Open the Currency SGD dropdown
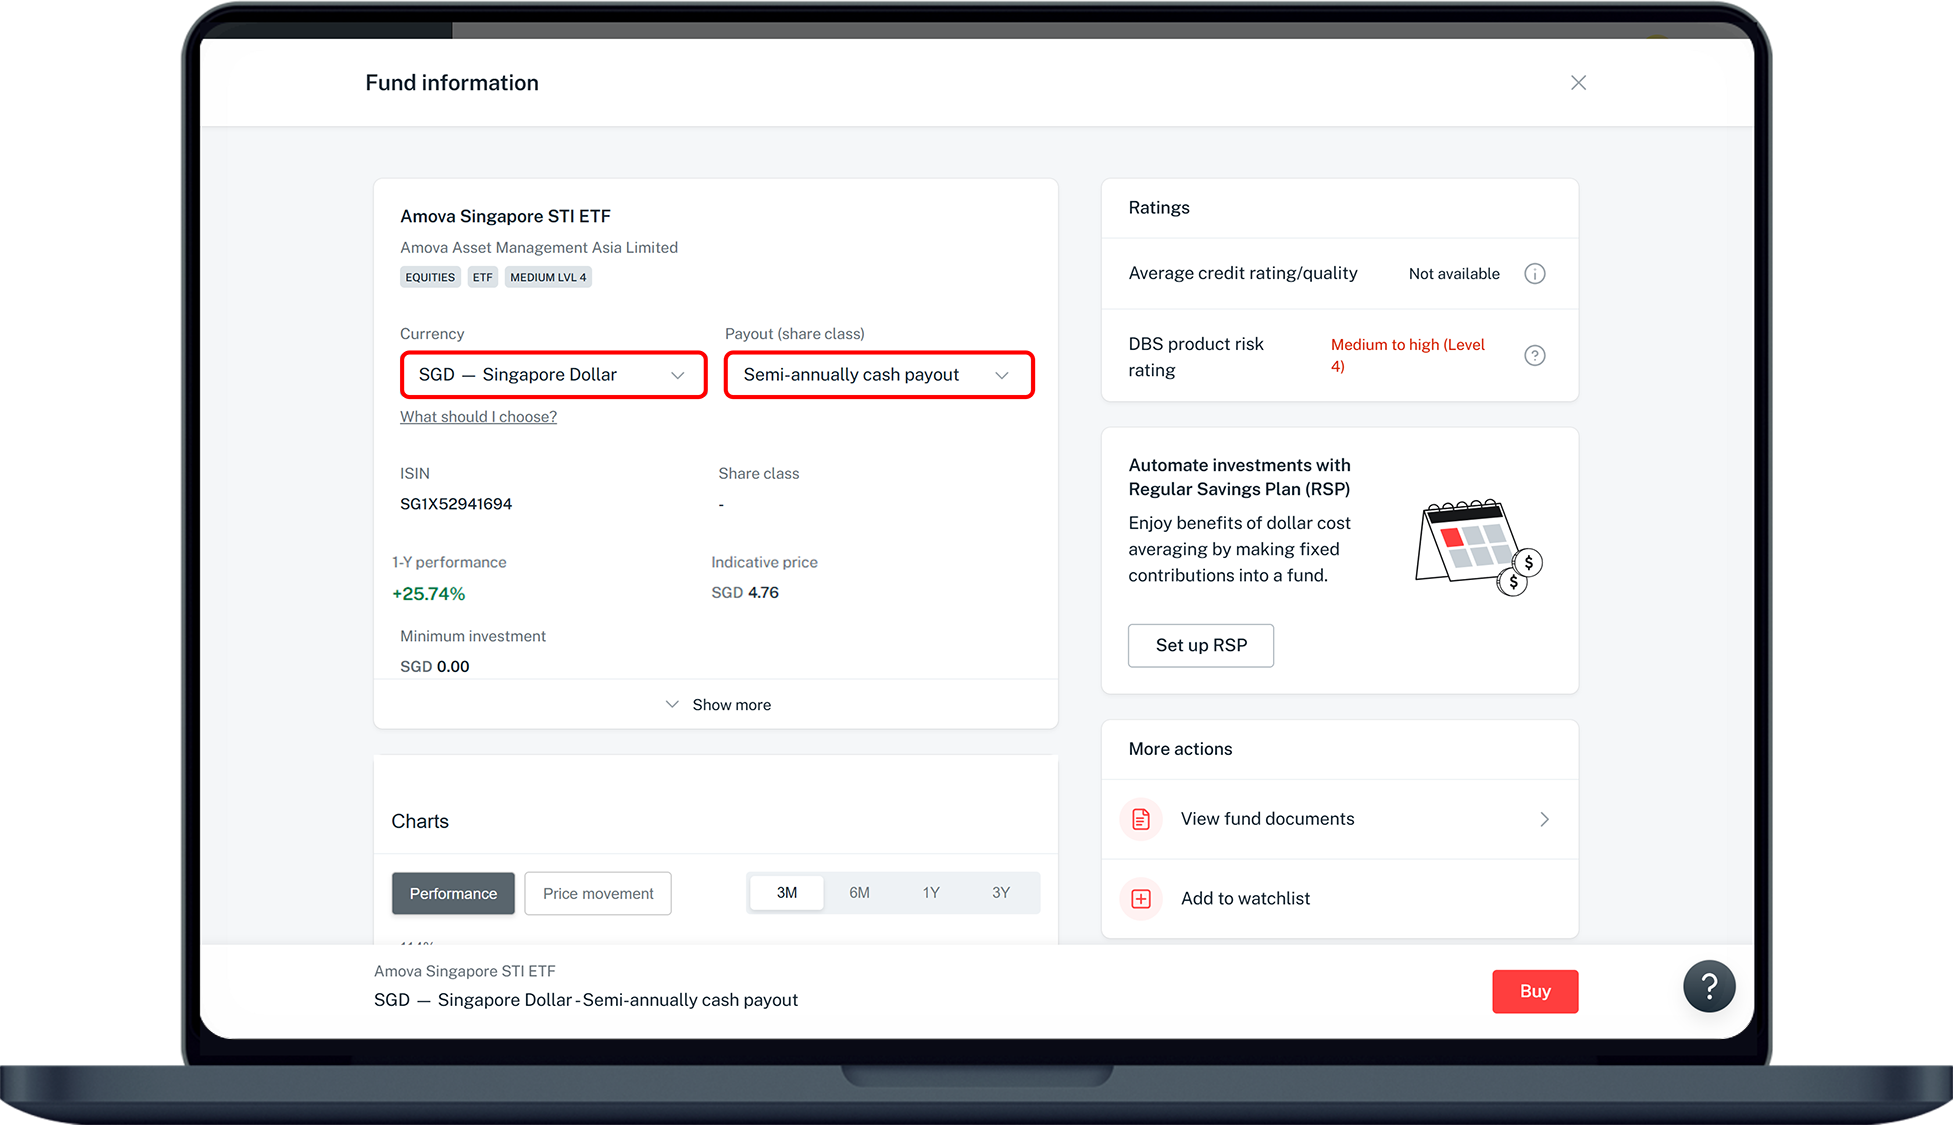Viewport: 1953px width, 1125px height. [553, 375]
